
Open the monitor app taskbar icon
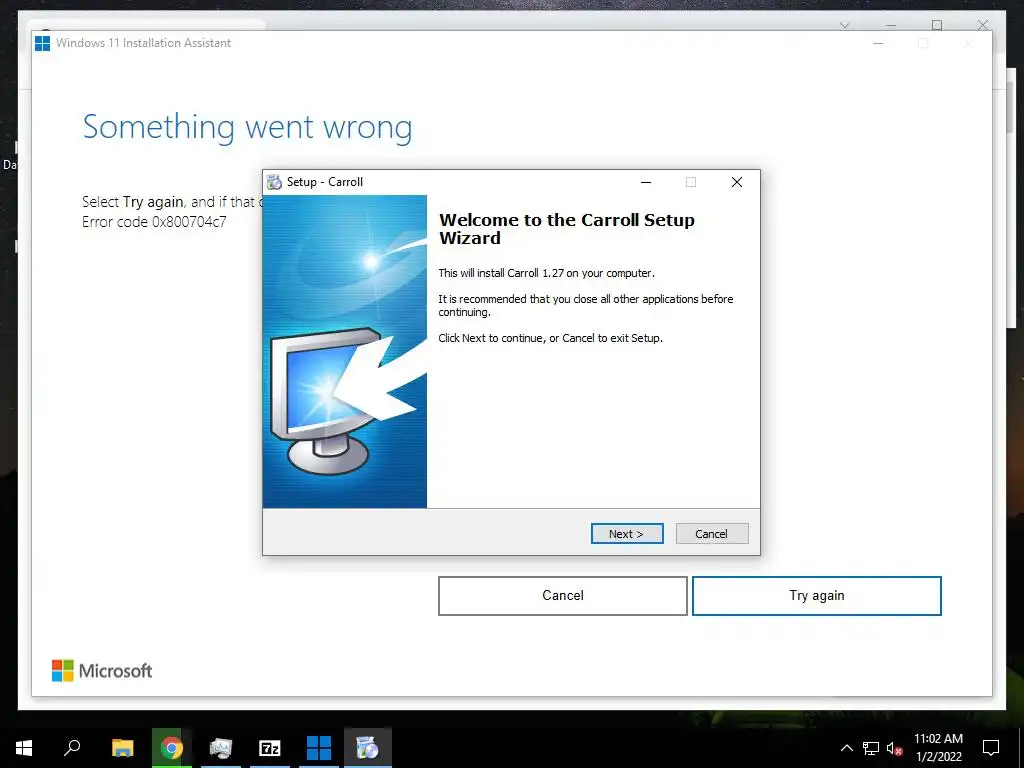coord(221,748)
